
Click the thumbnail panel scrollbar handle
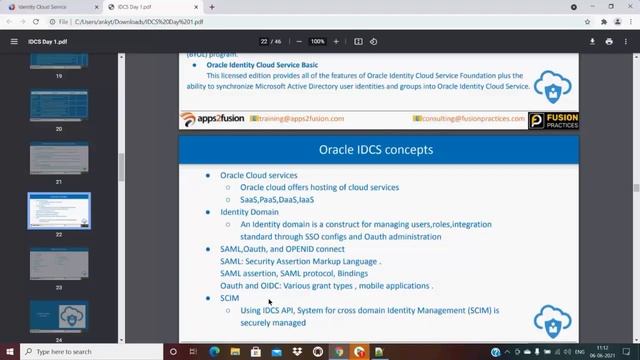pos(121,167)
